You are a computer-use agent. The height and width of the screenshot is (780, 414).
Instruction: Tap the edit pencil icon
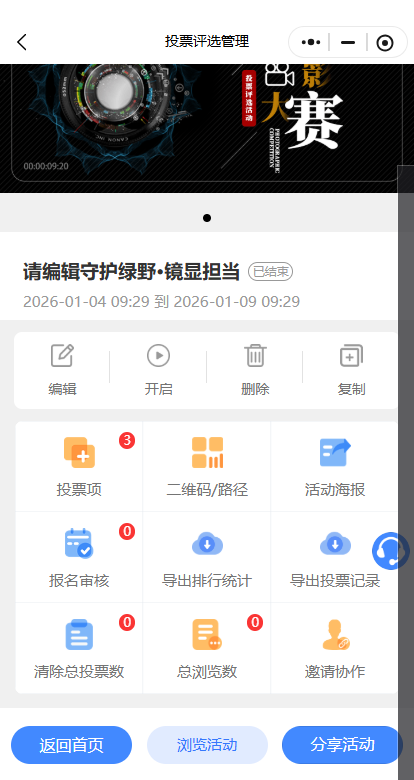pyautogui.click(x=62, y=355)
